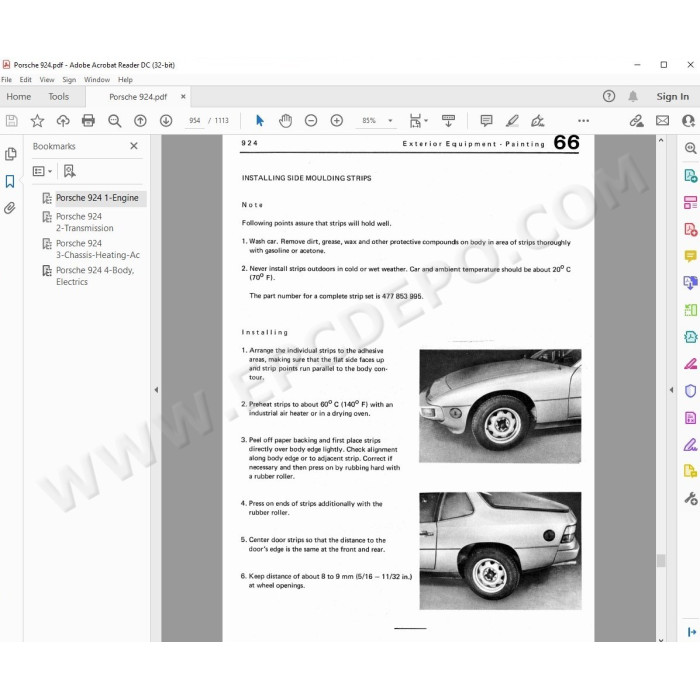This screenshot has width=700, height=700.
Task: Collapse right pane with bottom arrow icon
Action: (692, 632)
